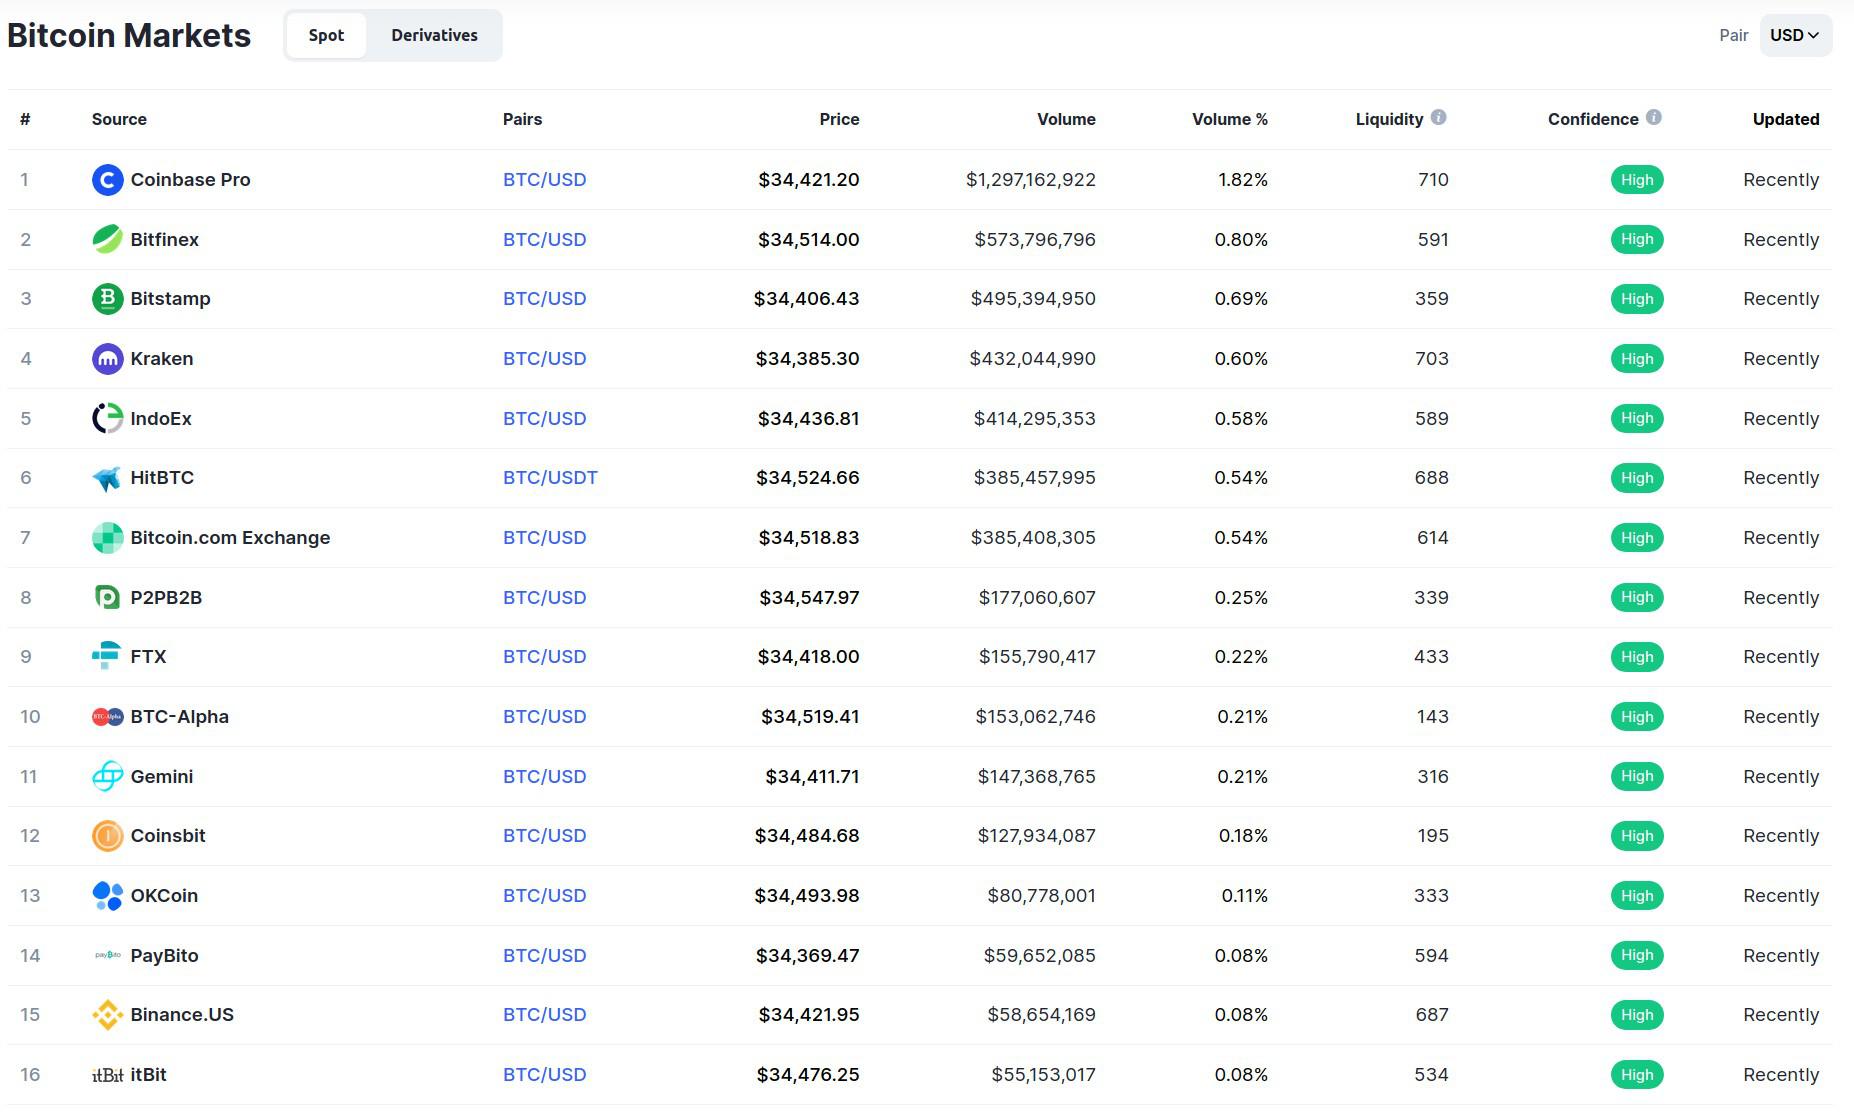Click the High confidence badge for Coinbase Pro
This screenshot has height=1116, width=1854.
click(x=1637, y=180)
